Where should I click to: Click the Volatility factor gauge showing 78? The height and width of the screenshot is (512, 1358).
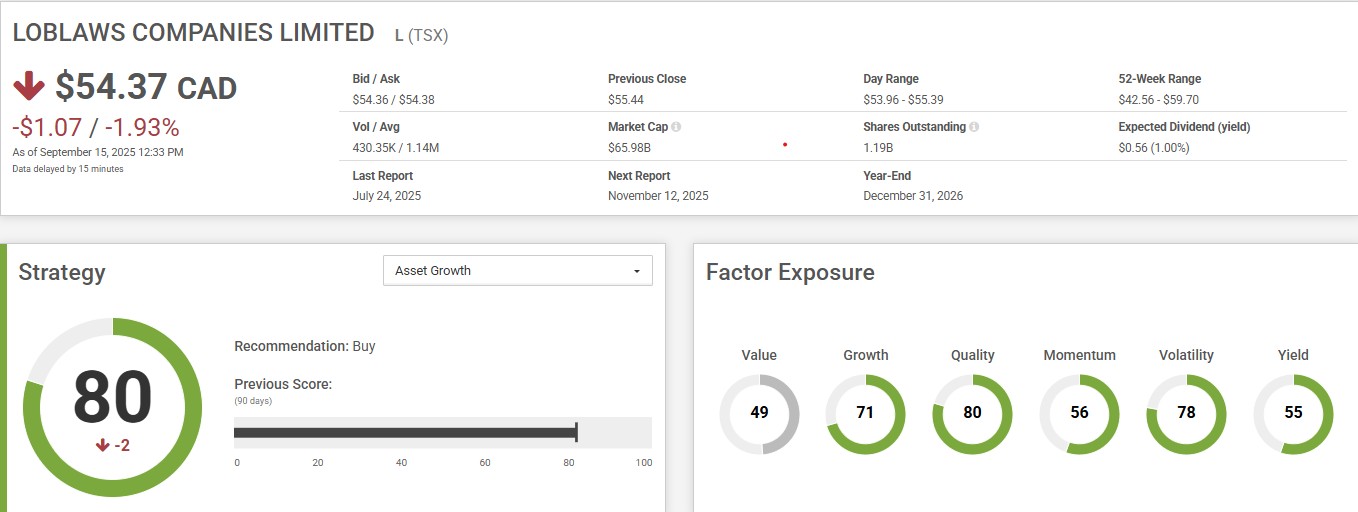pyautogui.click(x=1186, y=414)
